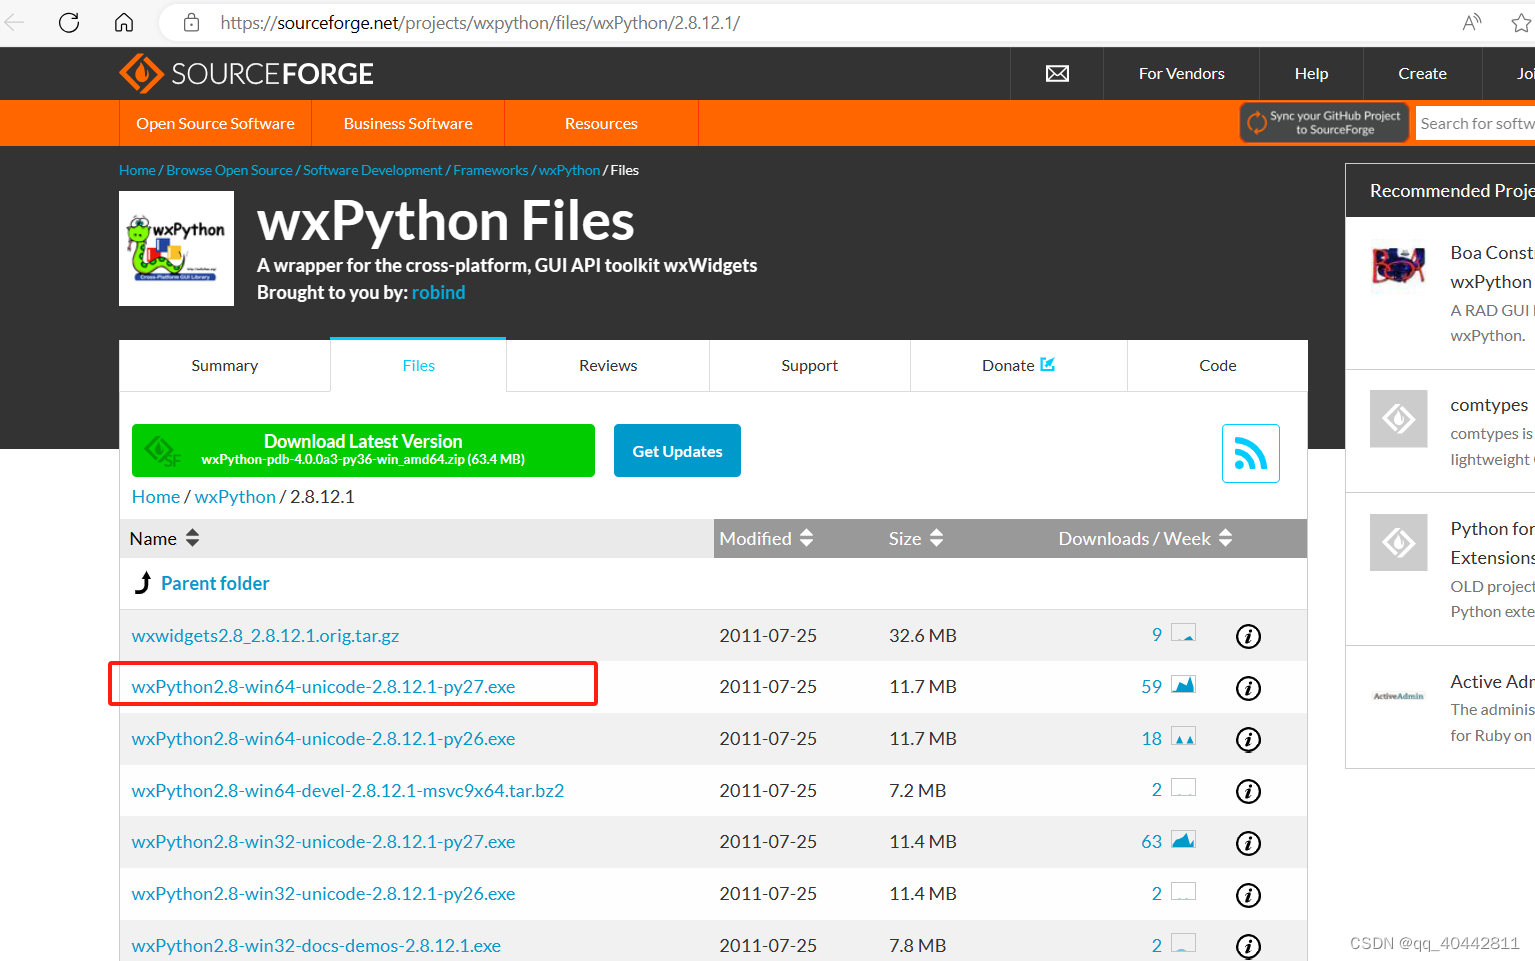
Task: Click Boa Constructor project icon in sidebar
Action: pos(1398,266)
